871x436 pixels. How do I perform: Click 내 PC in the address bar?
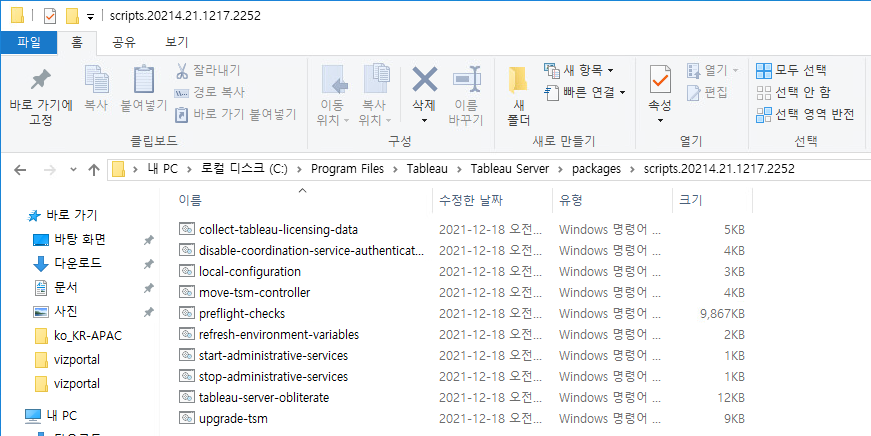point(163,169)
